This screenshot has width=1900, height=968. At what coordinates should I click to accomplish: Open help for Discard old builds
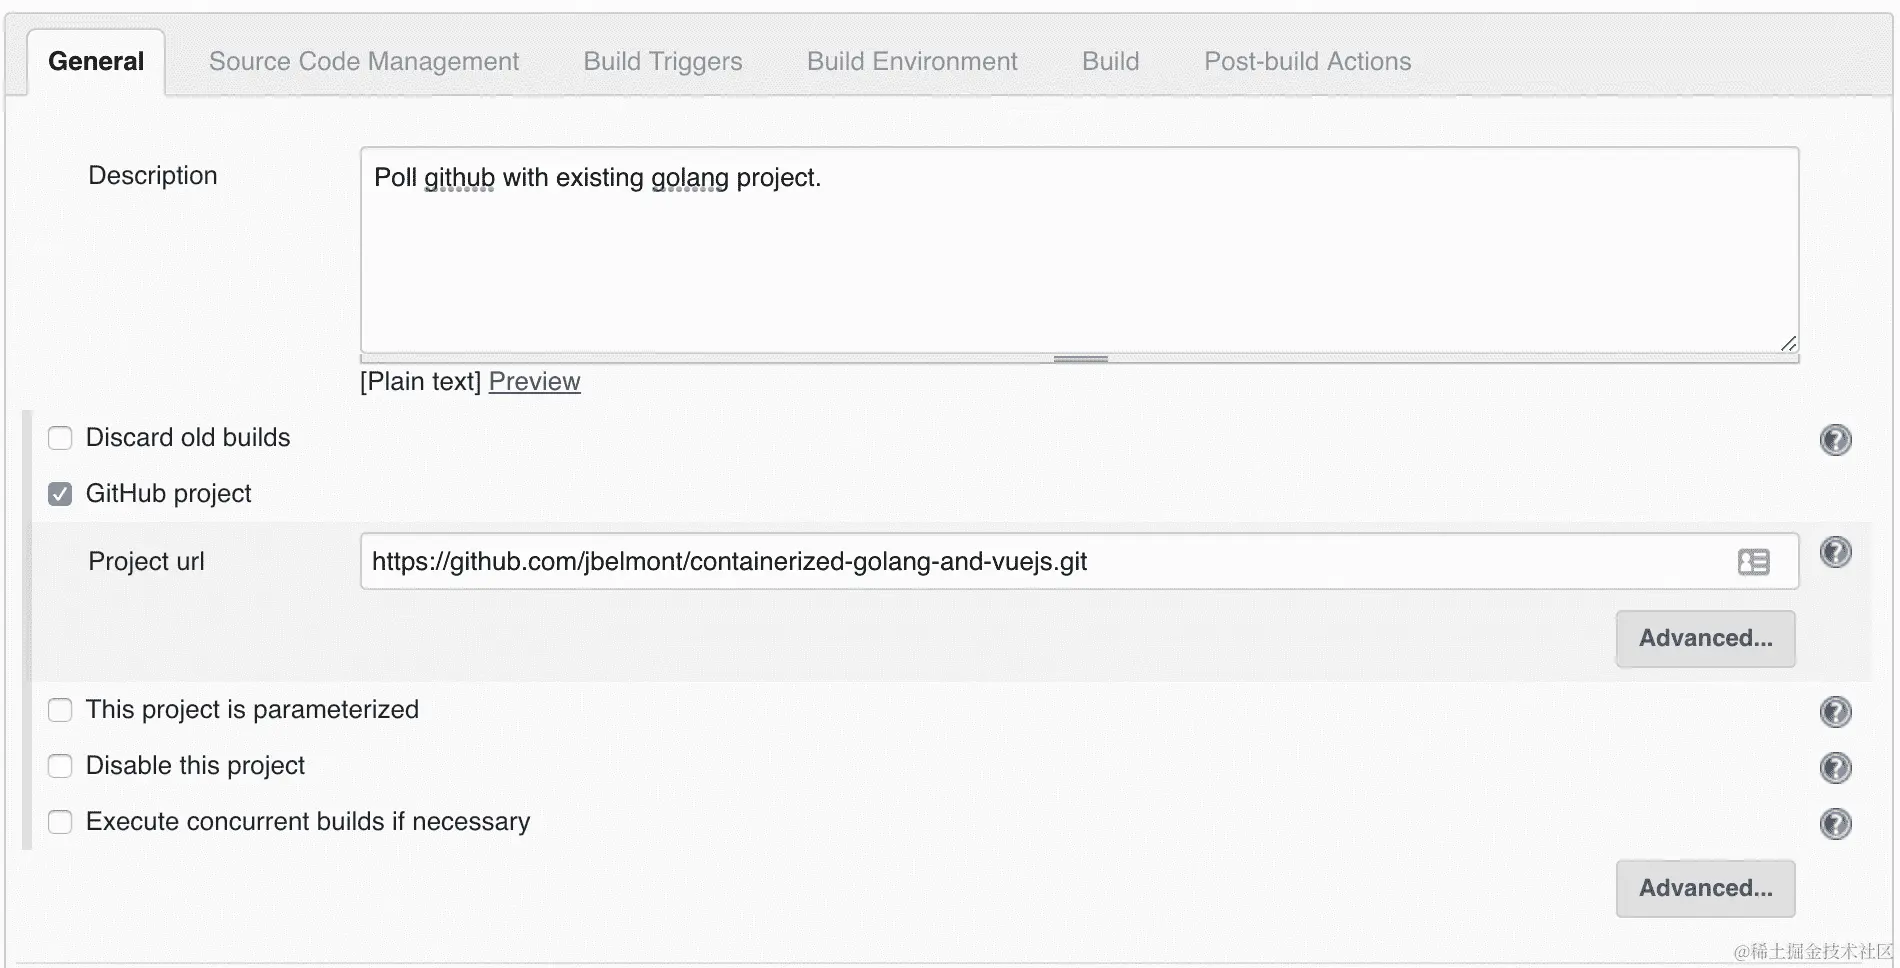click(x=1835, y=440)
